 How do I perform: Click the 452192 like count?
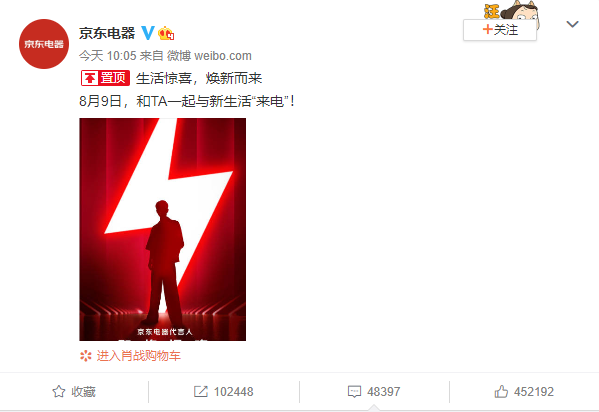click(534, 391)
